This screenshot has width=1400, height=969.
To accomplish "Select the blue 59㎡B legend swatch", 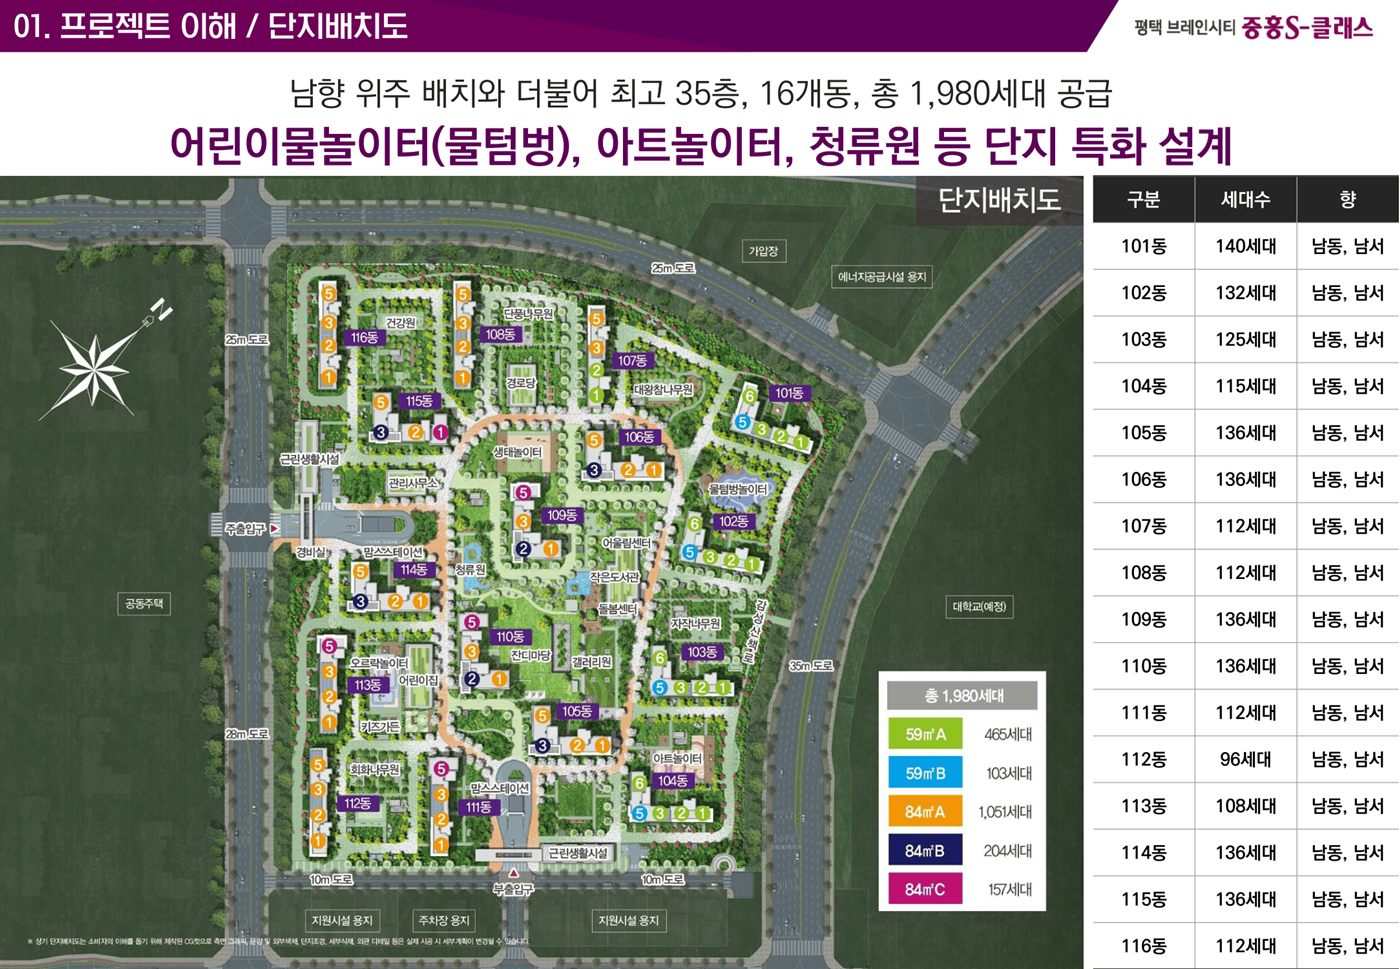I will click(x=925, y=773).
